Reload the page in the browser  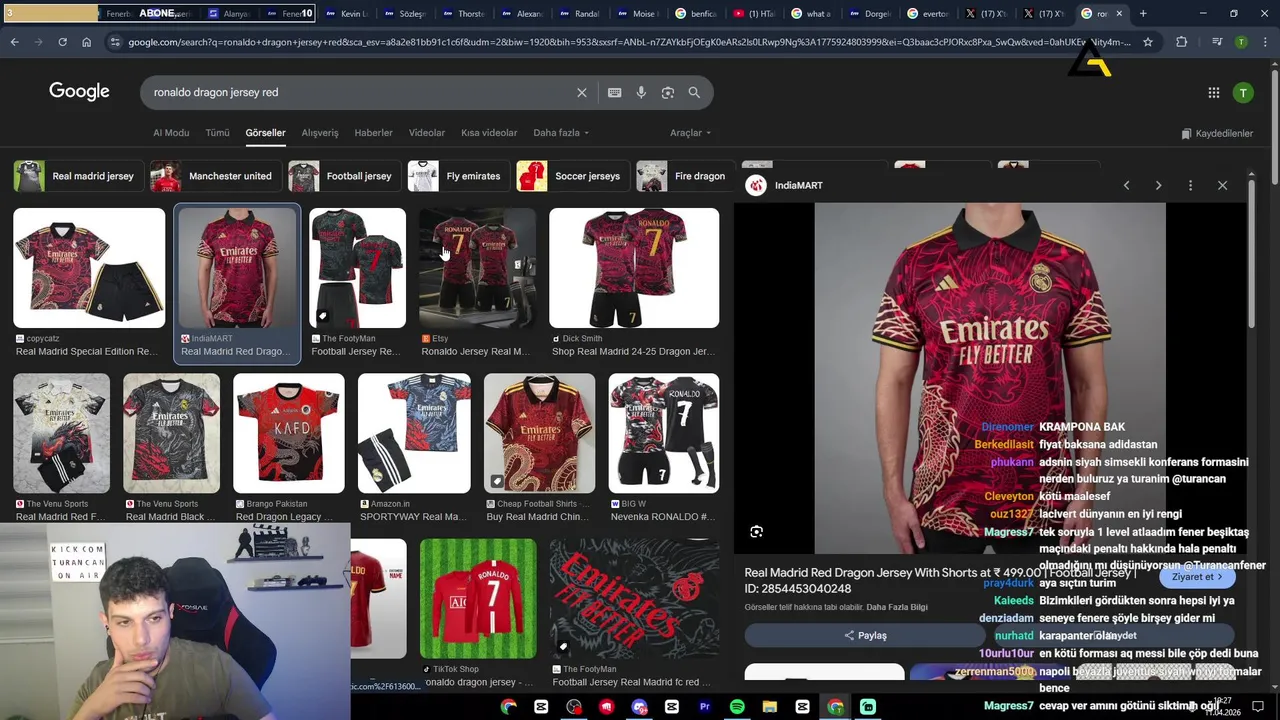(x=62, y=42)
